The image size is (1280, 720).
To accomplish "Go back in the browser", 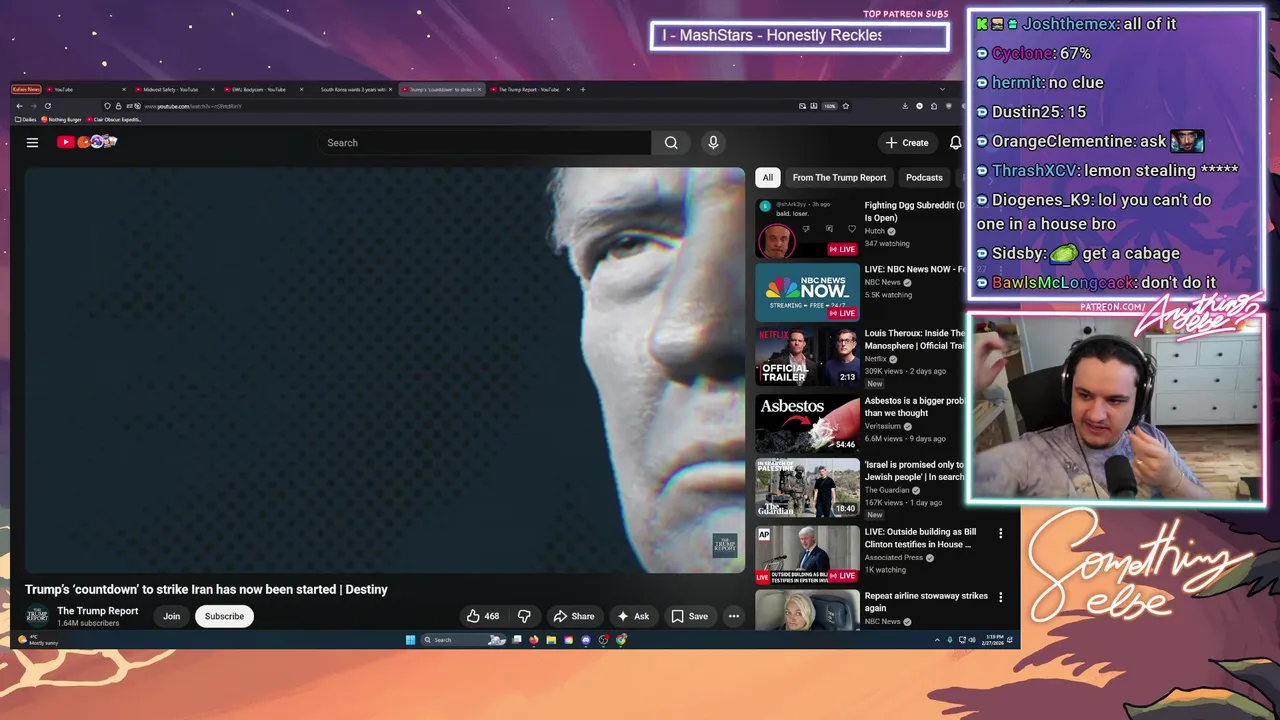I will click(18, 106).
